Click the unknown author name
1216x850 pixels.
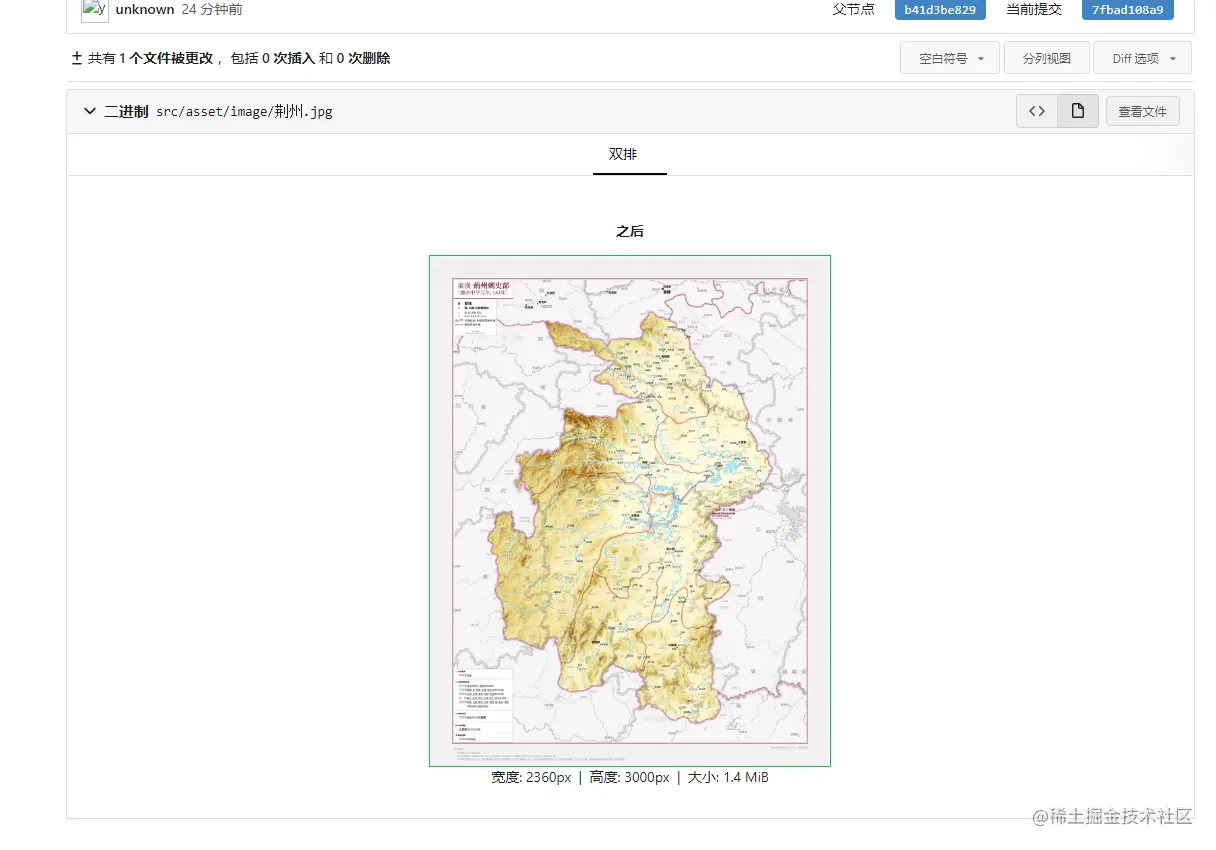pos(145,9)
